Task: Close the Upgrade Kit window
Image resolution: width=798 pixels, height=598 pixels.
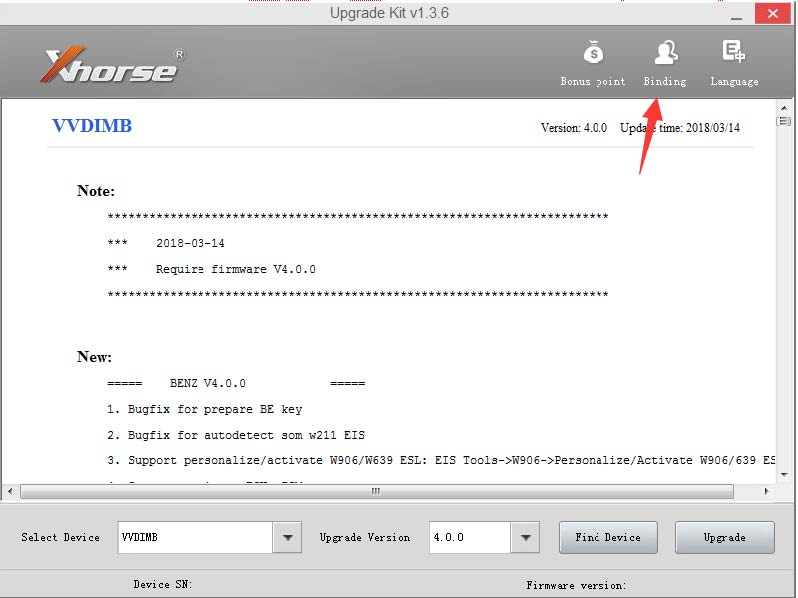Action: click(773, 14)
